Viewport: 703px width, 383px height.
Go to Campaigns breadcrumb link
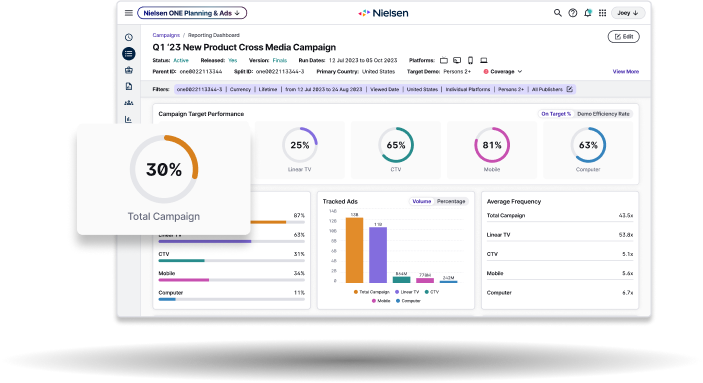(x=166, y=35)
